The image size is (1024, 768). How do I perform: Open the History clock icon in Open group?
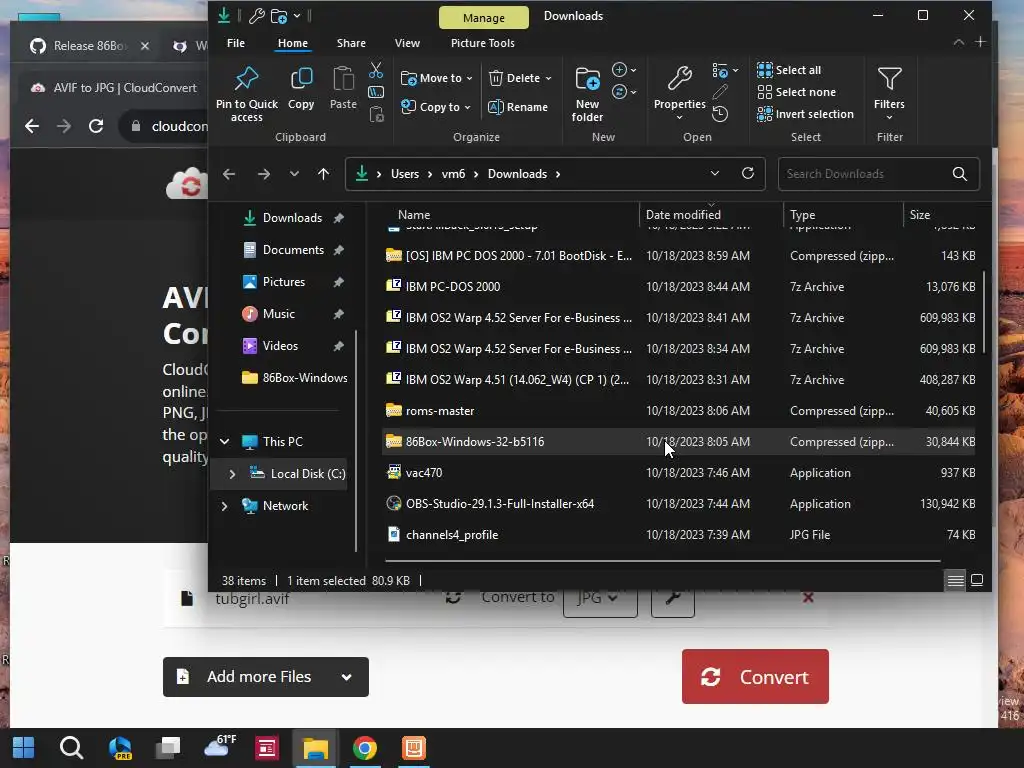click(720, 114)
